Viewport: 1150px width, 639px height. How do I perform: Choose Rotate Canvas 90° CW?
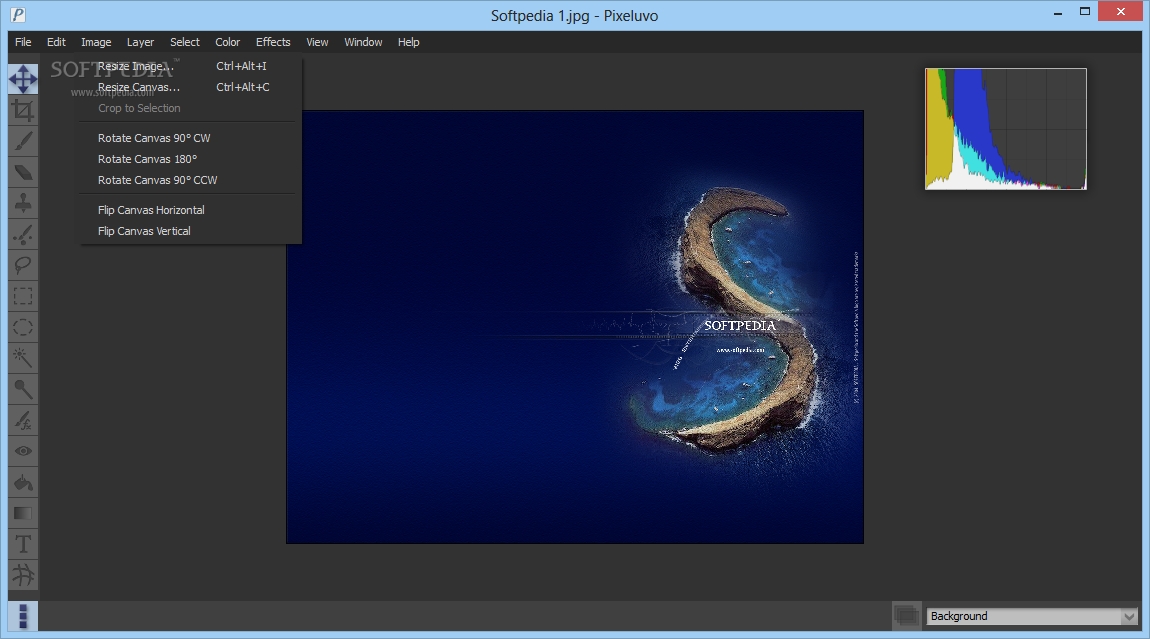[191, 138]
